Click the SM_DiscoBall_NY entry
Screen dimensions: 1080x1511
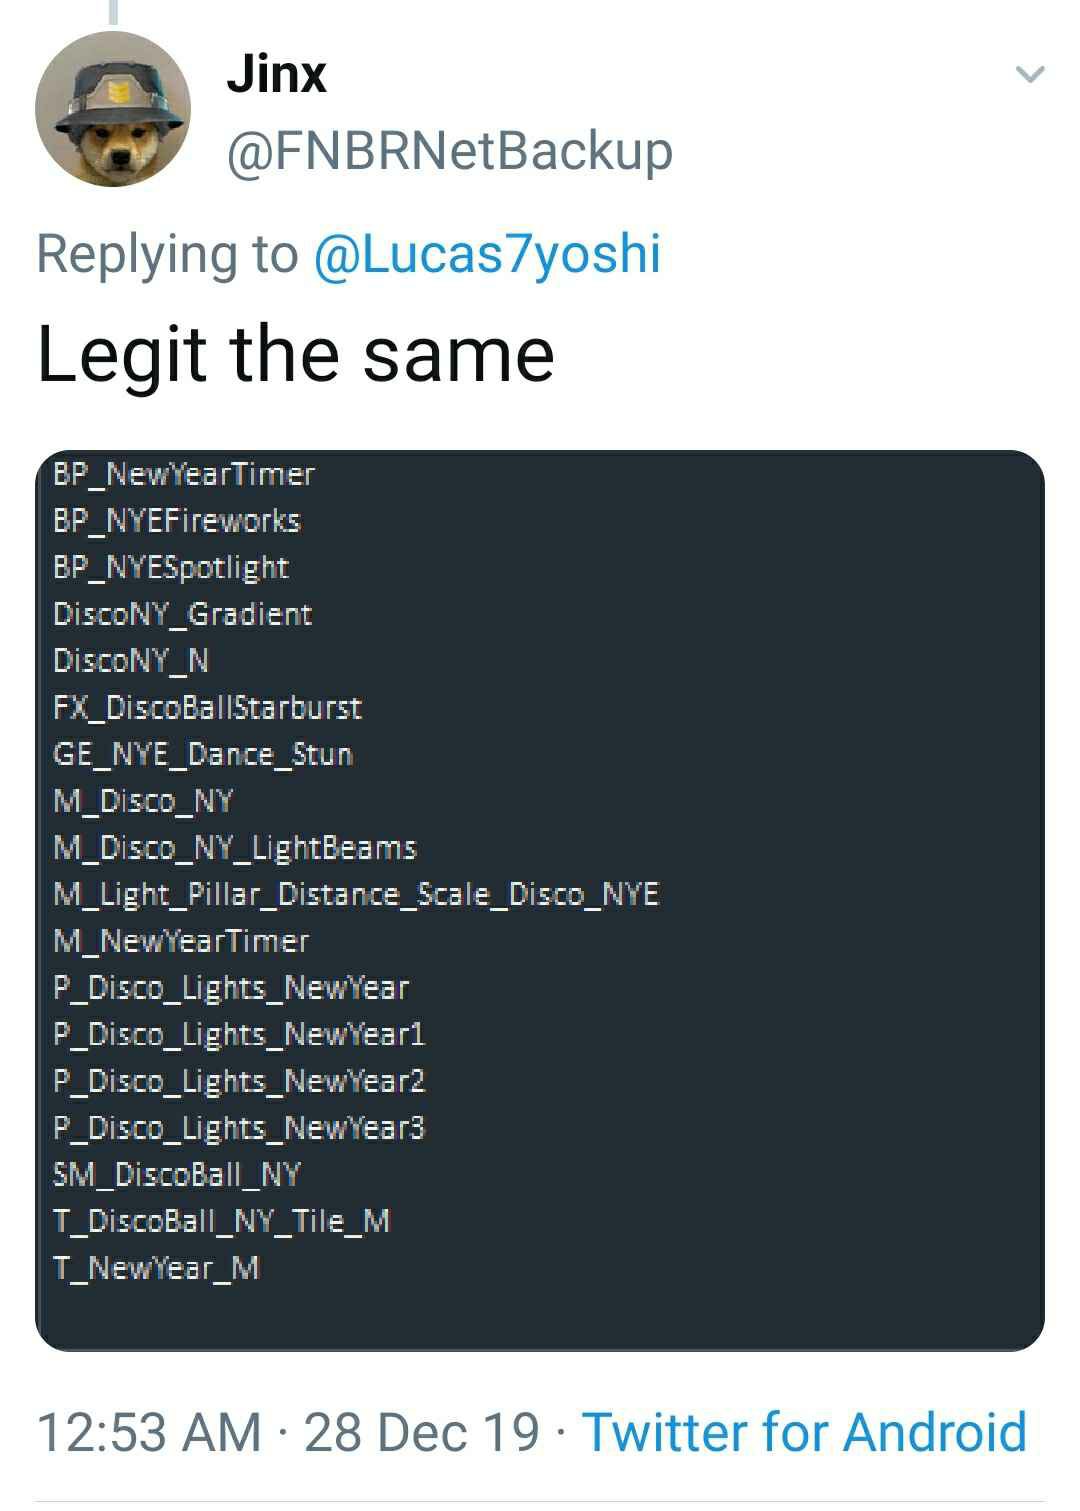(x=177, y=1174)
